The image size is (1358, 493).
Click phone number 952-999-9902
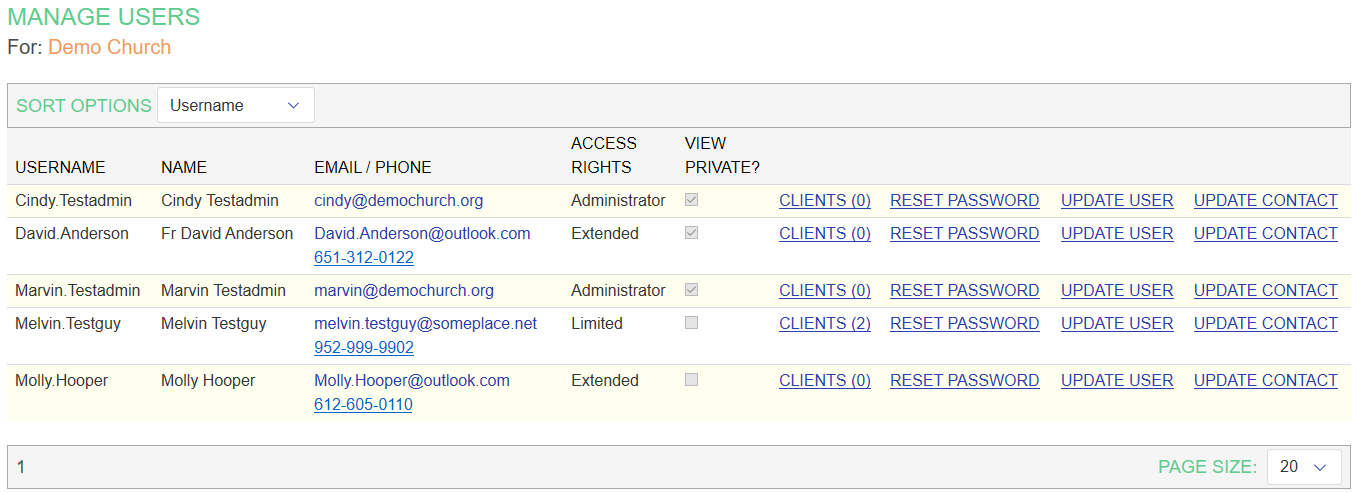coord(364,348)
